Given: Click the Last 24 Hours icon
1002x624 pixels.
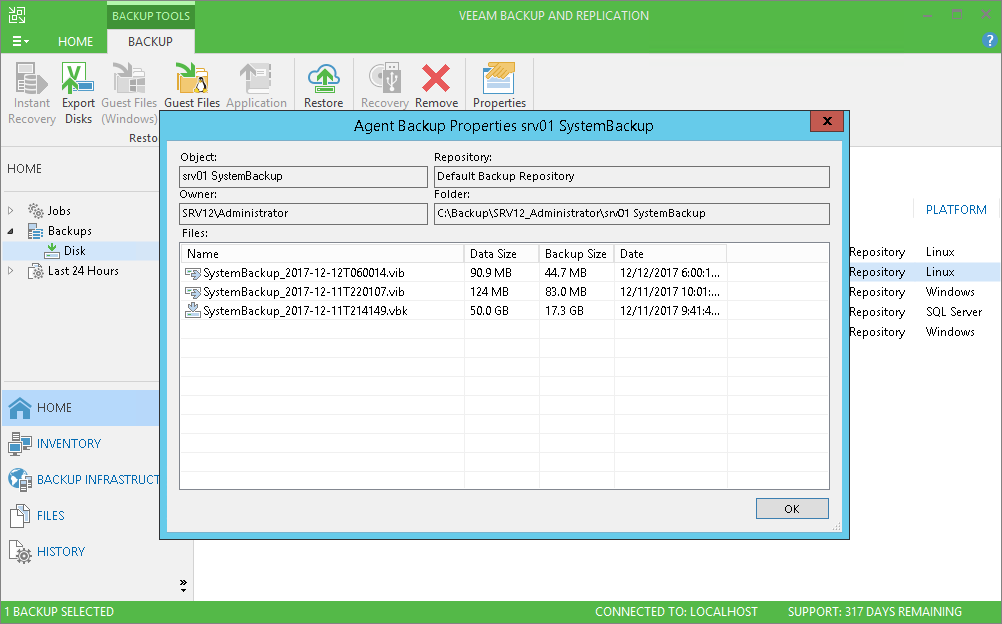Looking at the screenshot, I should 36,271.
